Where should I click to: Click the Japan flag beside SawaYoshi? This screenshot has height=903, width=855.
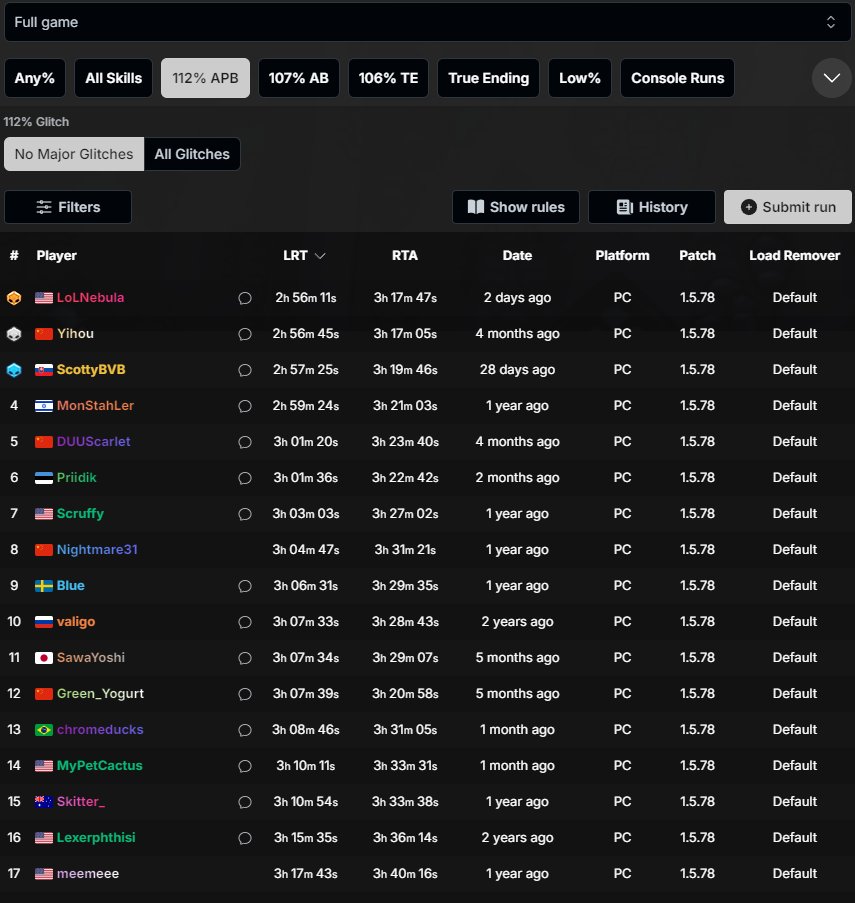point(44,658)
